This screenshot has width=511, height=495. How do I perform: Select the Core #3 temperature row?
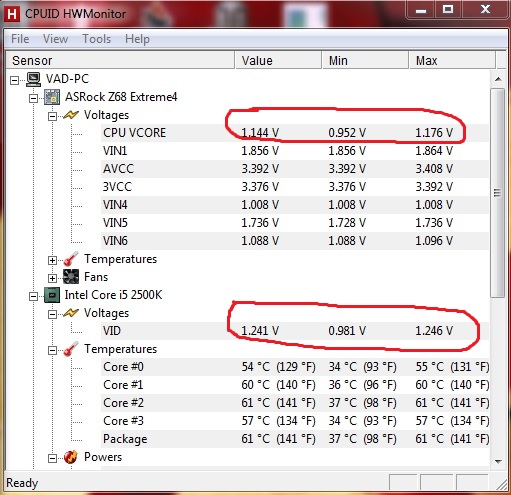(295, 421)
